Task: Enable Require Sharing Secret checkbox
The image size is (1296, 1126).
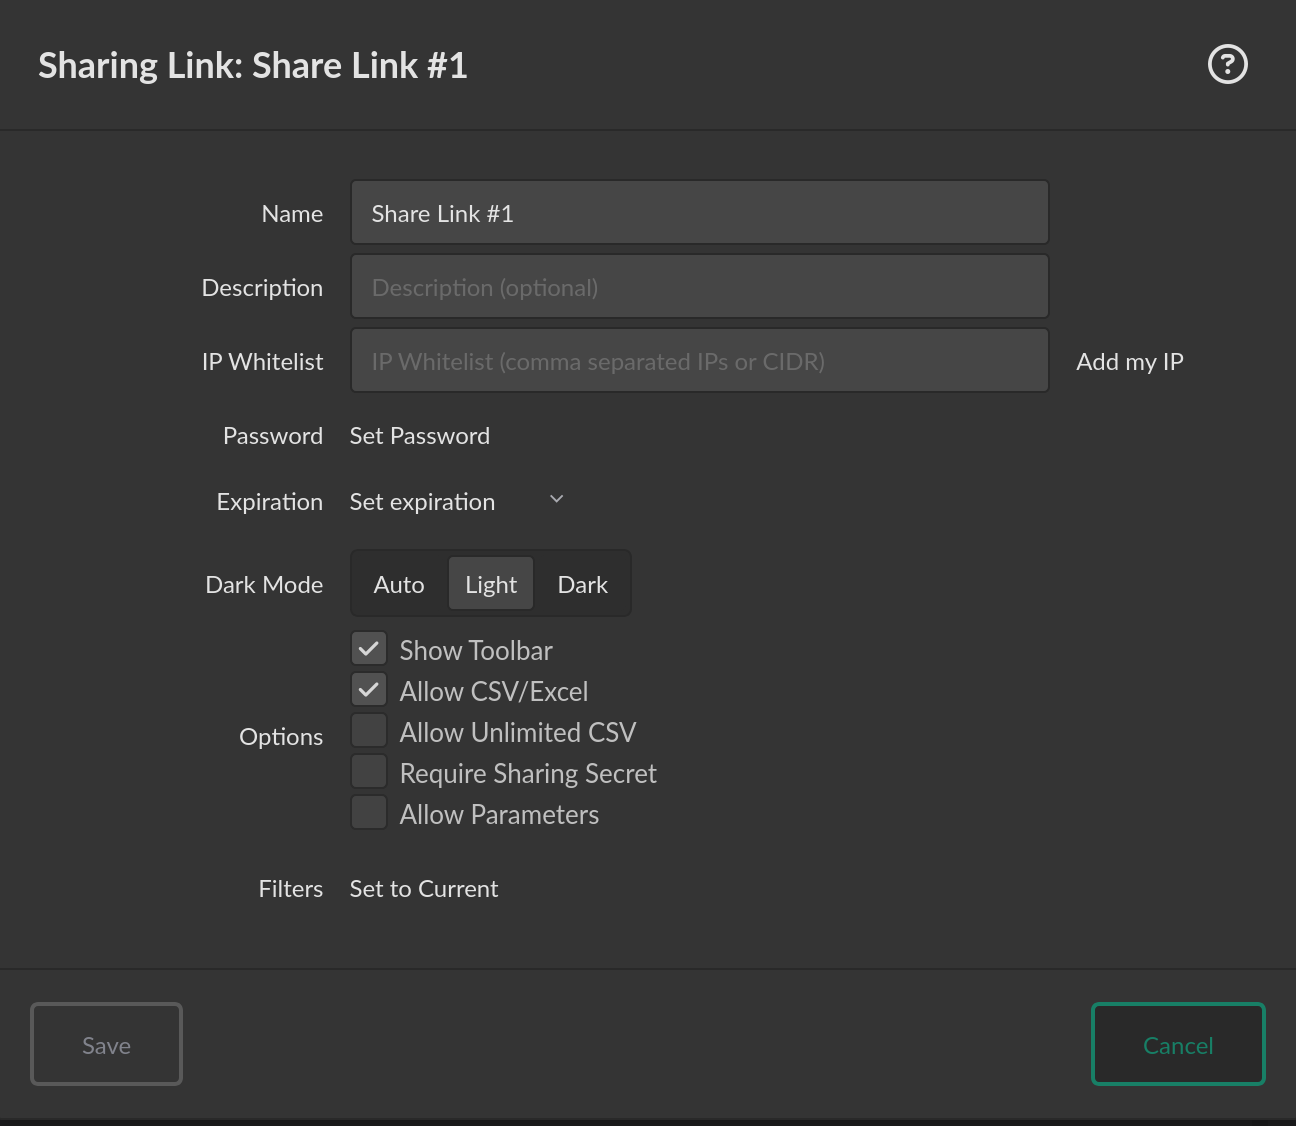Action: [369, 772]
